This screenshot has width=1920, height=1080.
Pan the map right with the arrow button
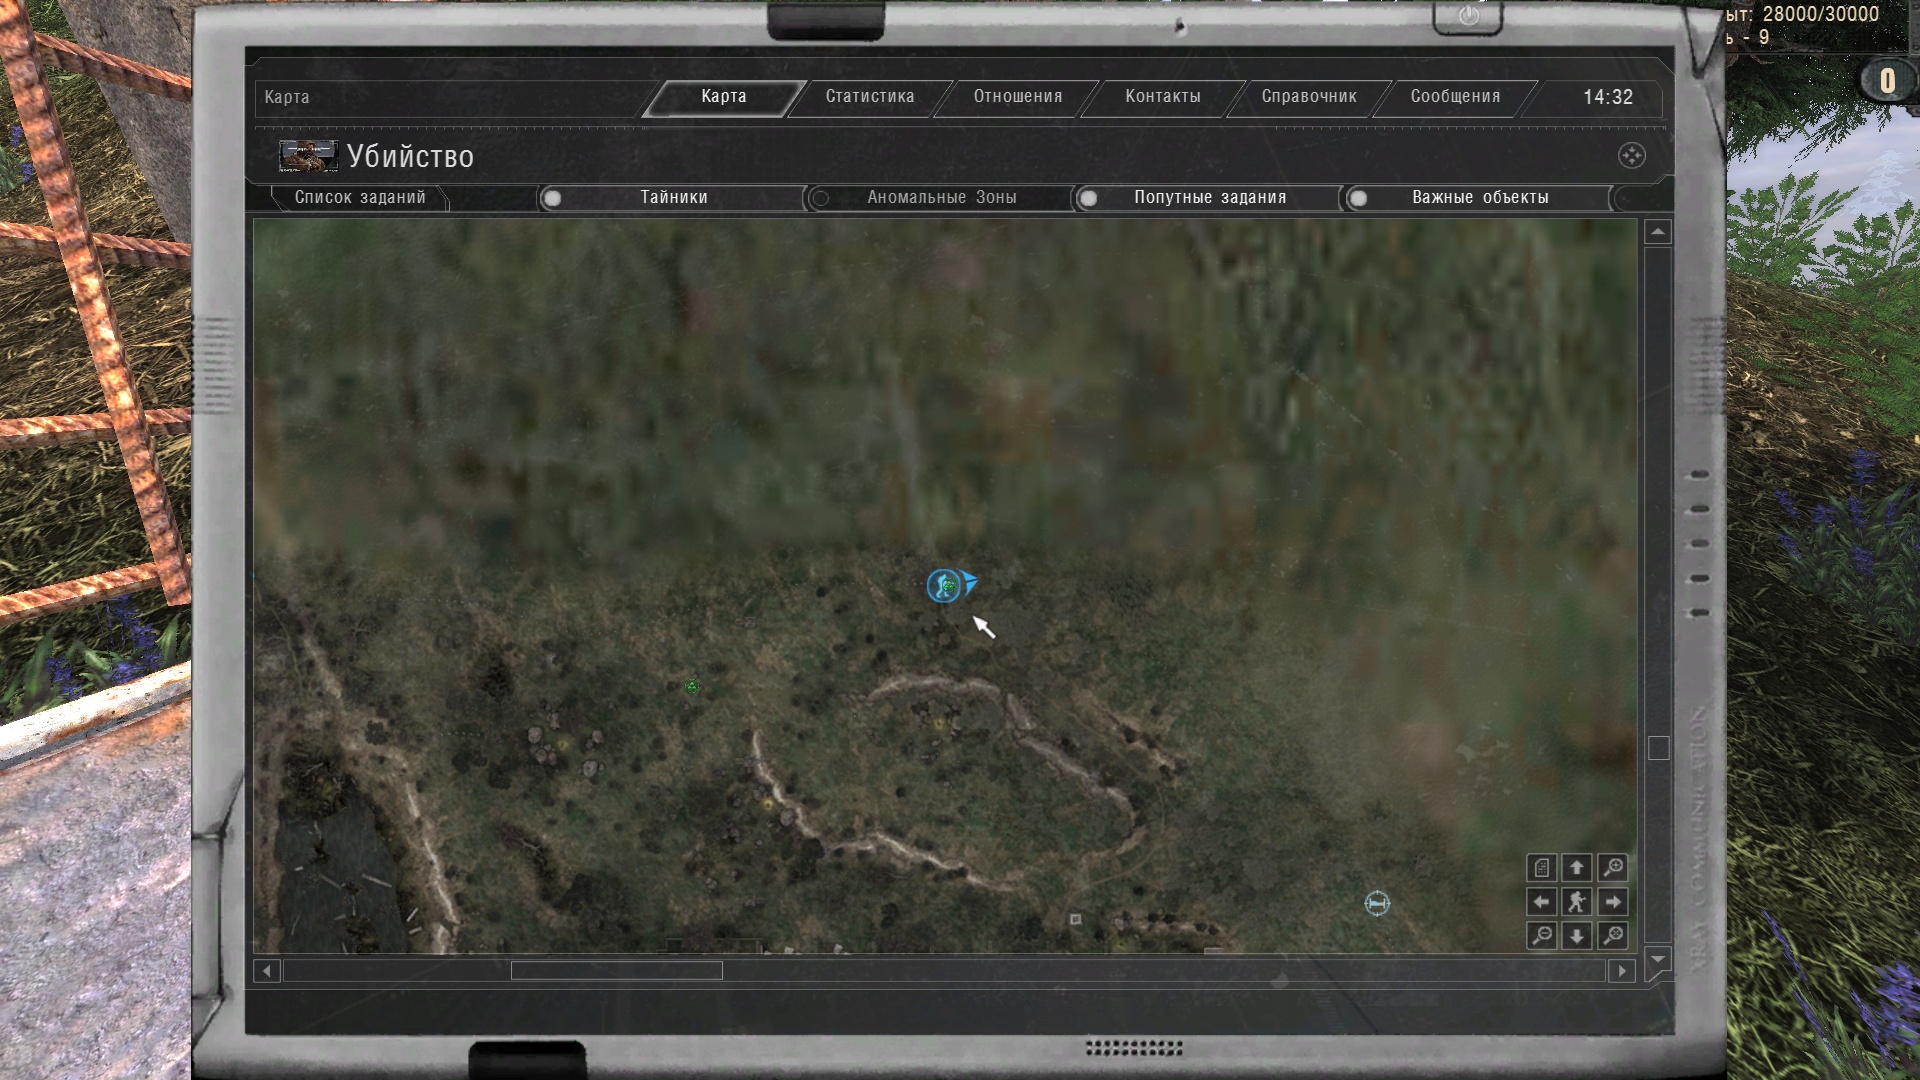click(x=1612, y=902)
